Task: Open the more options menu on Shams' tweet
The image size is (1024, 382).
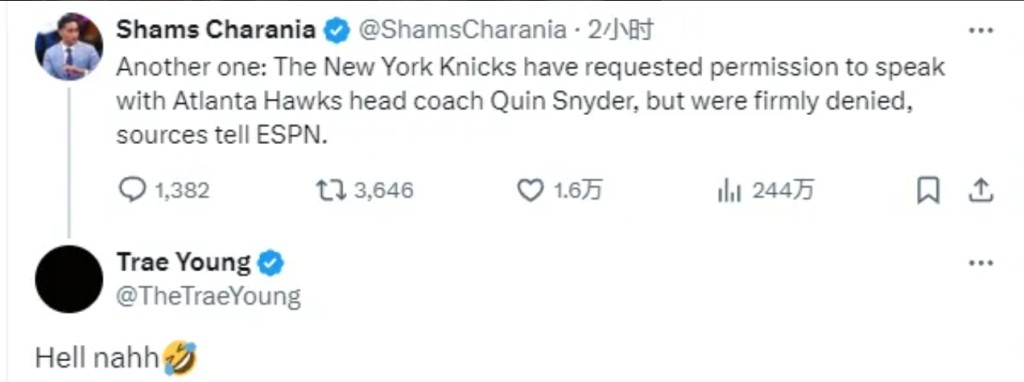Action: [980, 31]
